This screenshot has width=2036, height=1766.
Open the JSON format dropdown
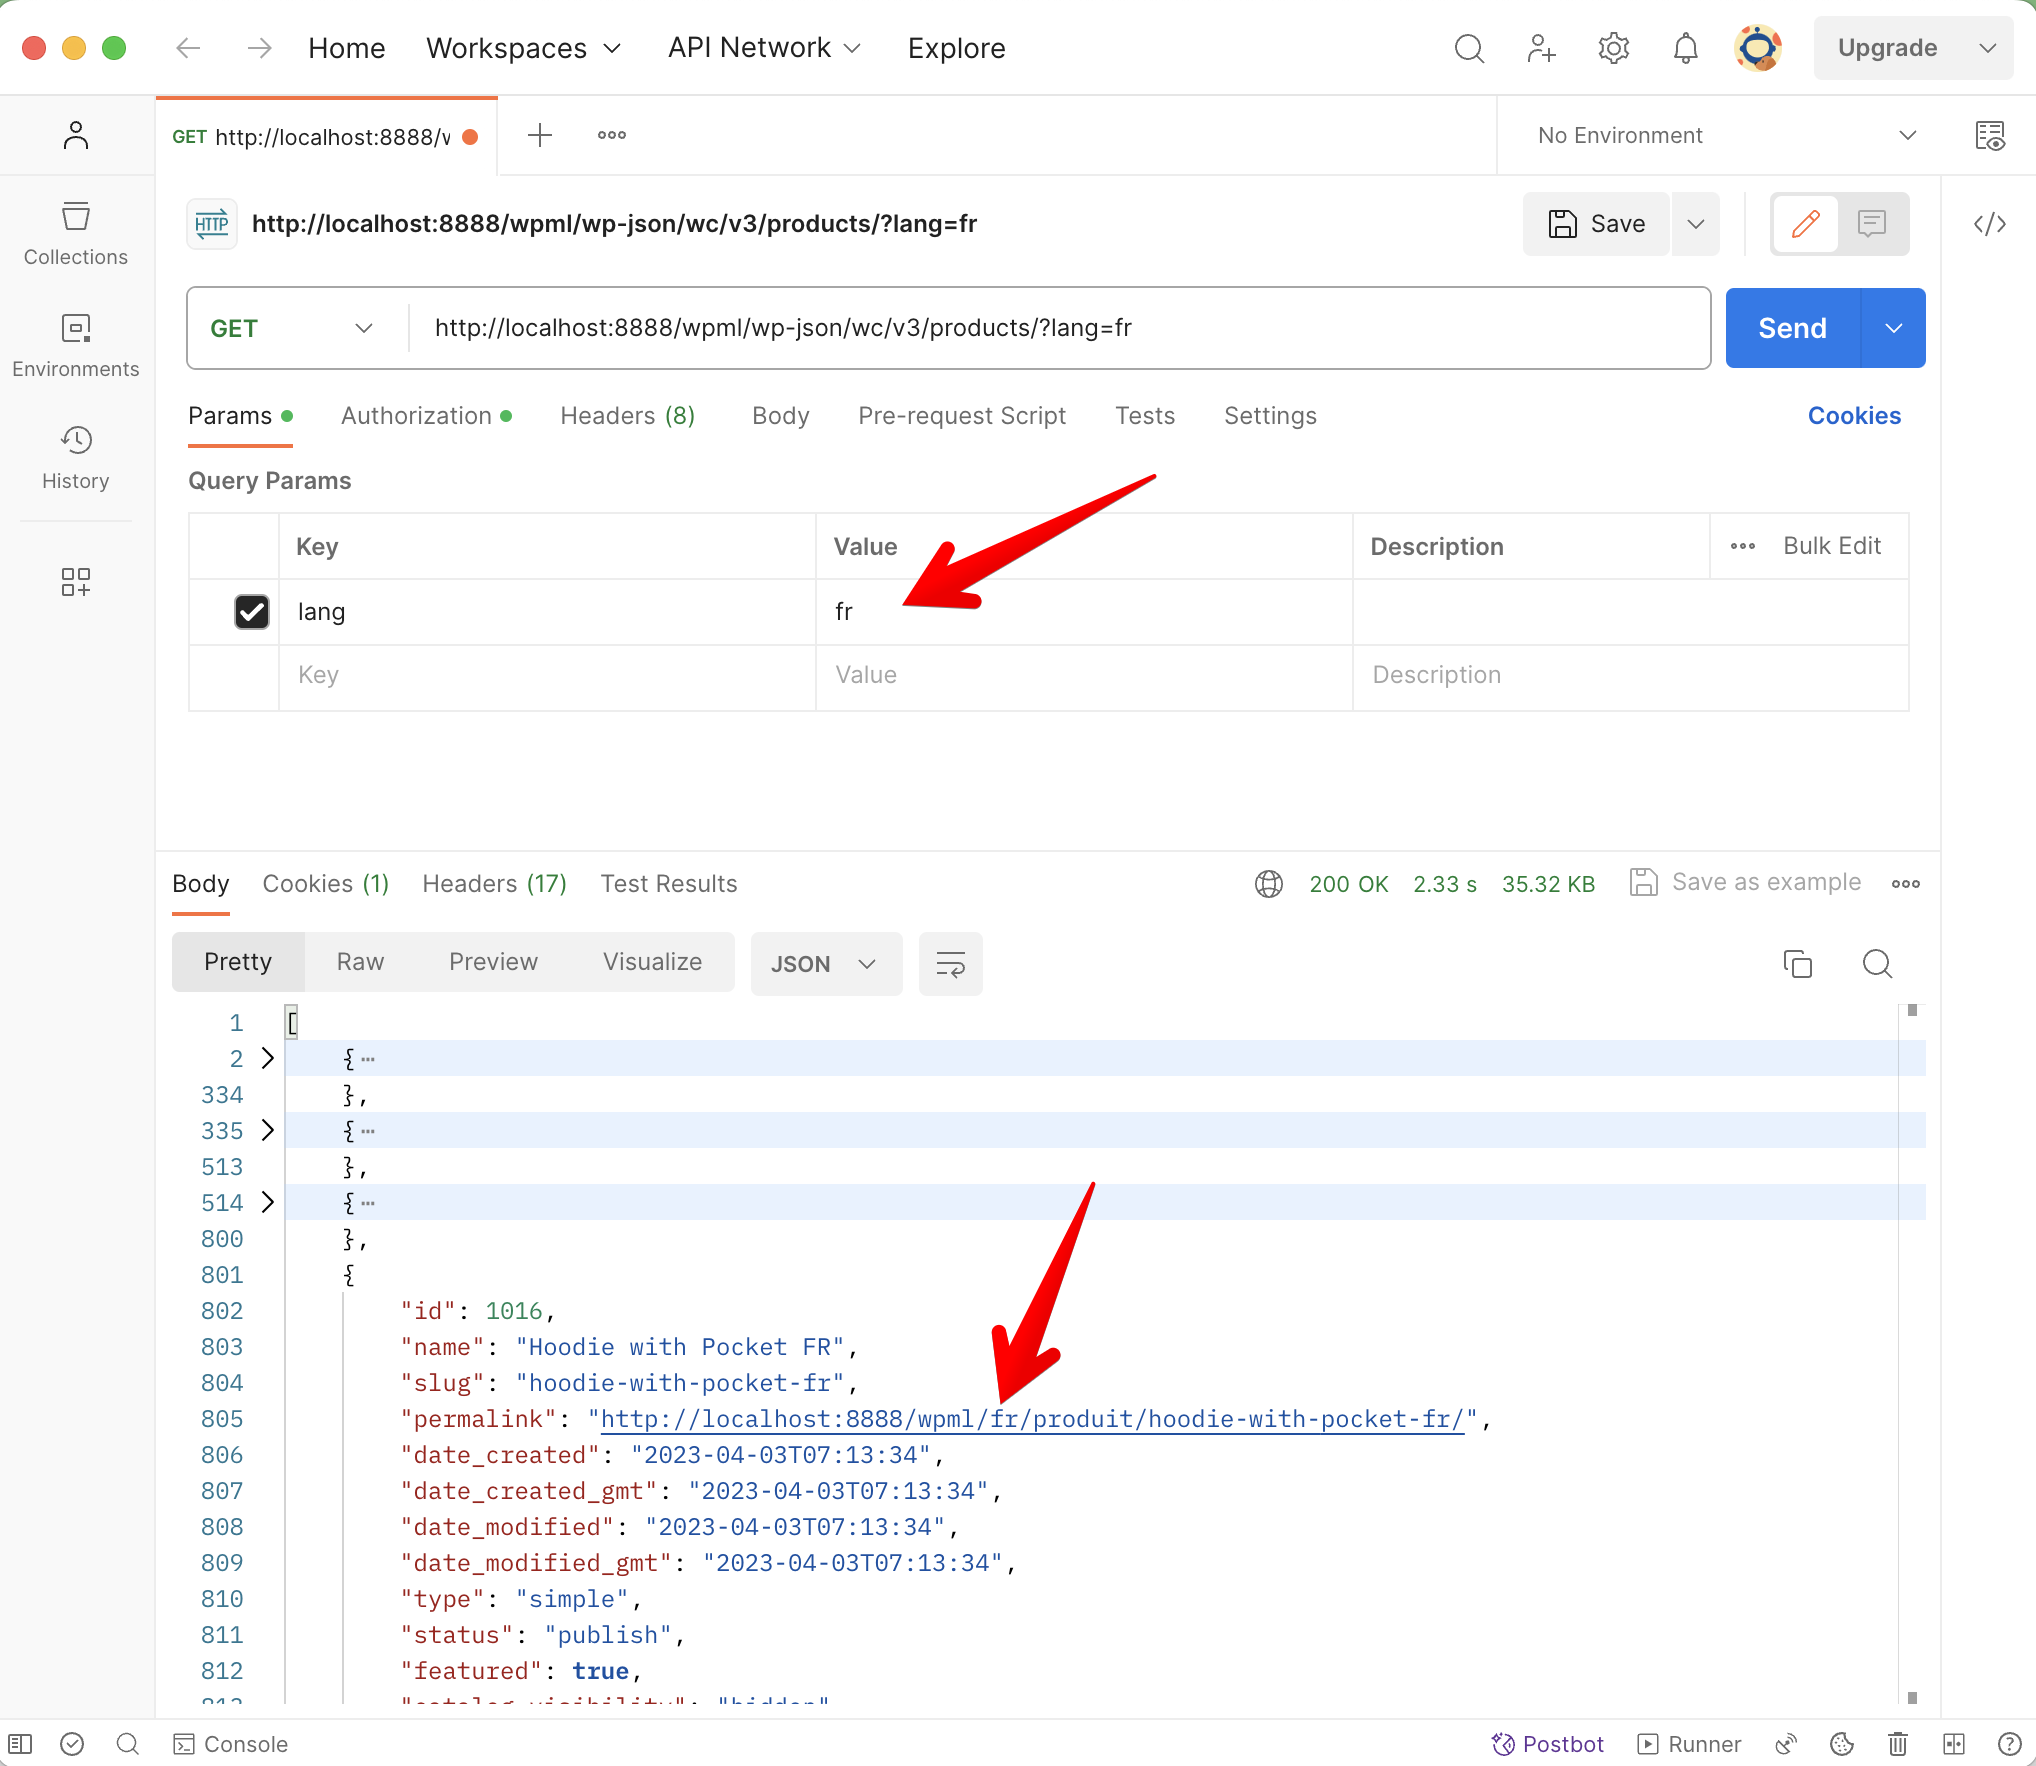825,963
